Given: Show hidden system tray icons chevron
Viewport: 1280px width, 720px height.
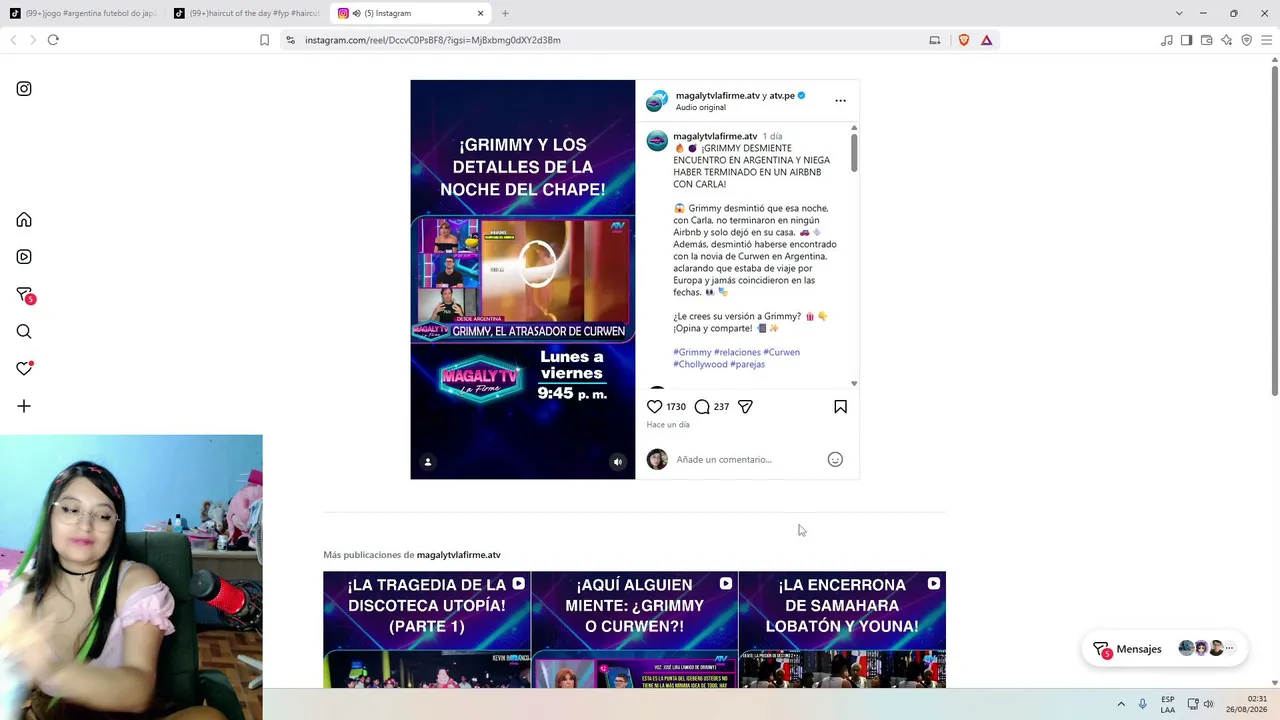Looking at the screenshot, I should (1121, 704).
